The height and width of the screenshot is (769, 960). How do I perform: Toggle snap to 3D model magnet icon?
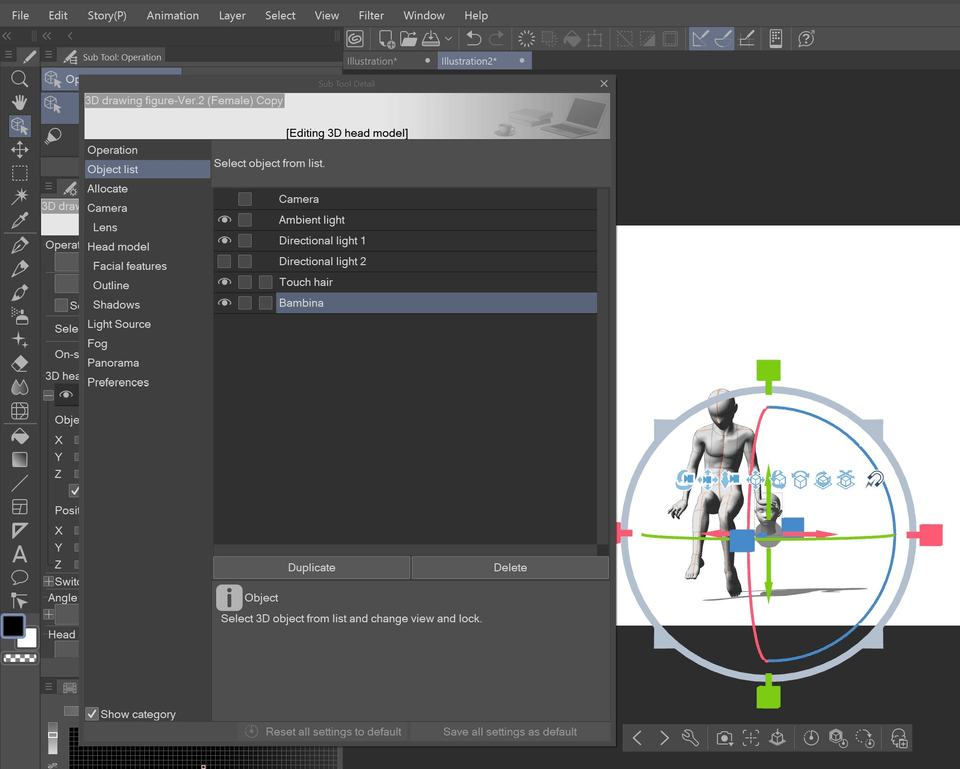(x=874, y=479)
